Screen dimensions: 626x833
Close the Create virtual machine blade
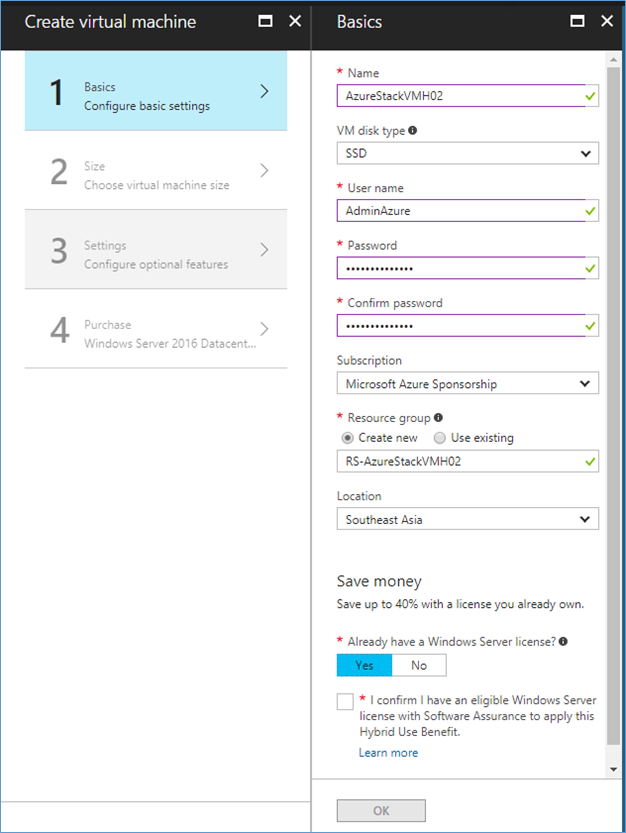click(295, 21)
